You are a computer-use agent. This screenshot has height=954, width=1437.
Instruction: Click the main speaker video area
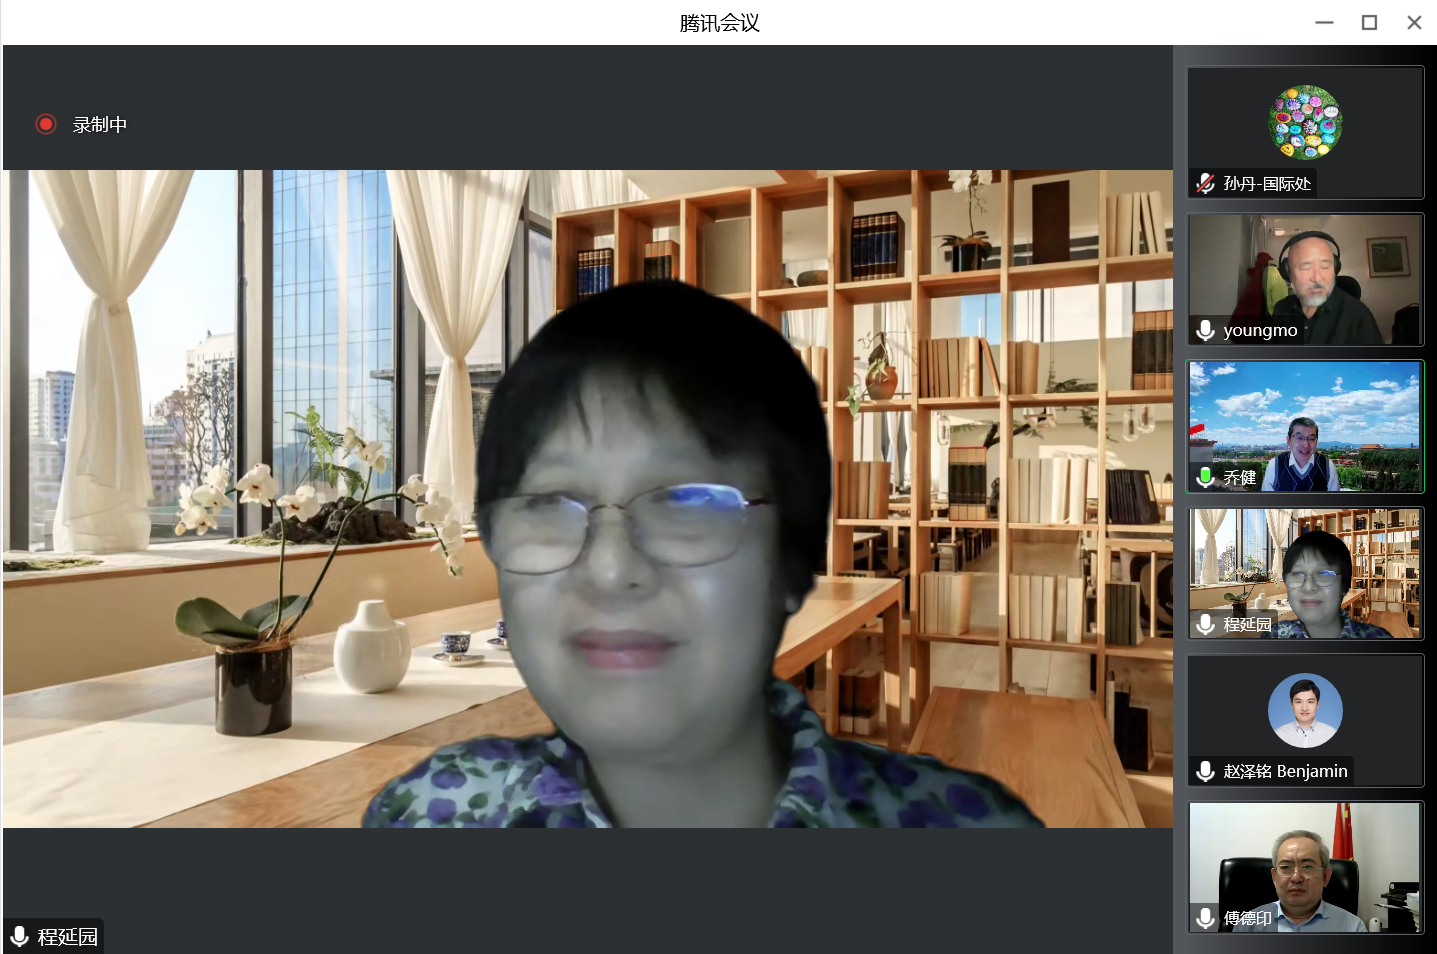(588, 498)
